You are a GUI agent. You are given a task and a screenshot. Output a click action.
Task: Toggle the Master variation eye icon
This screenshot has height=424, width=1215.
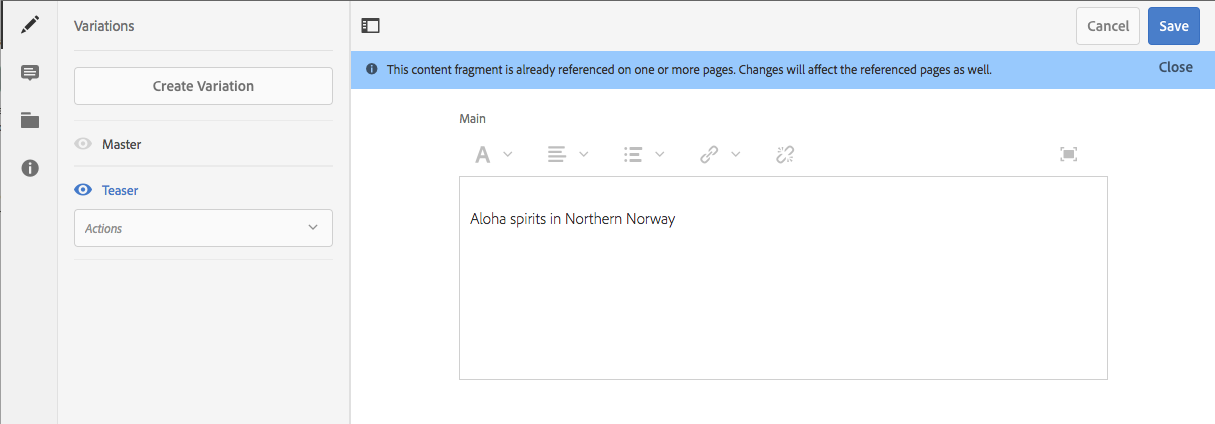[83, 144]
